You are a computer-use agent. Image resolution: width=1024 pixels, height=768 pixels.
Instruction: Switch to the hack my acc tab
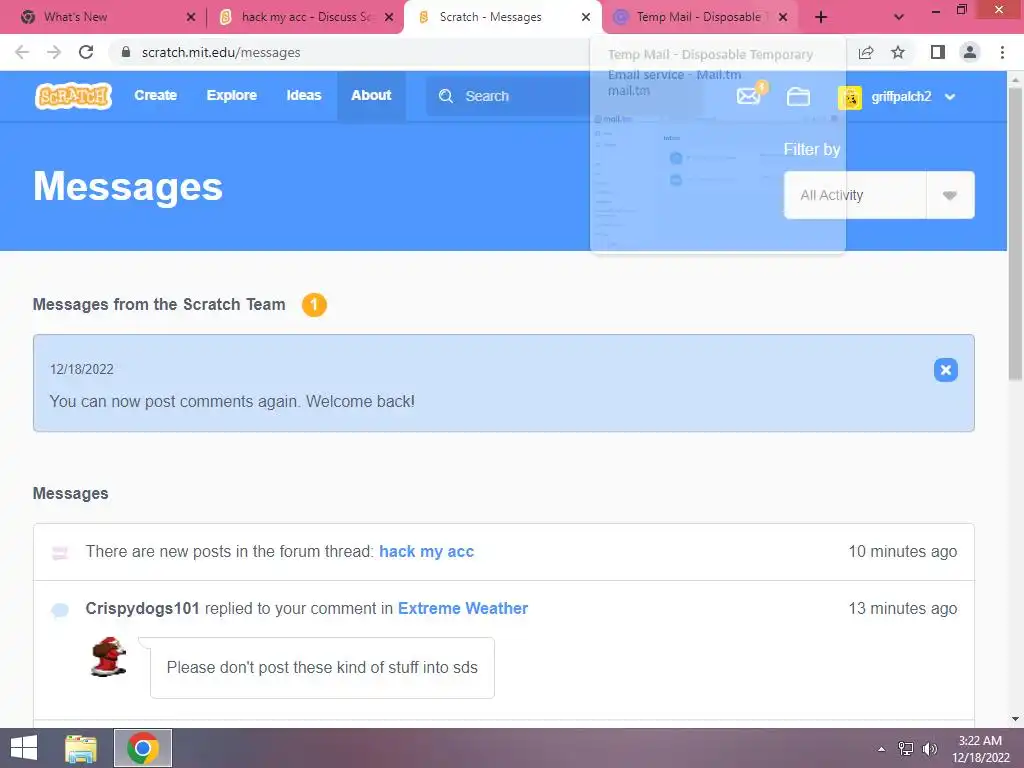tap(307, 17)
